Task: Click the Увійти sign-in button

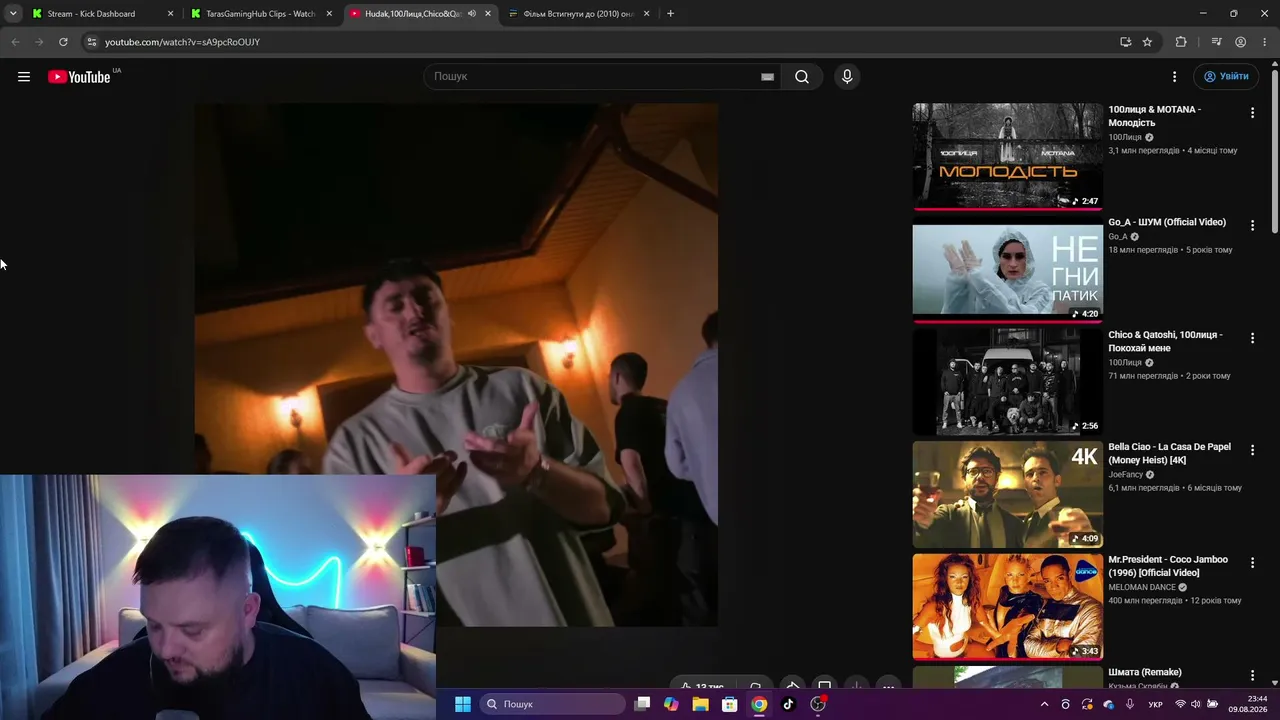Action: coord(1226,77)
